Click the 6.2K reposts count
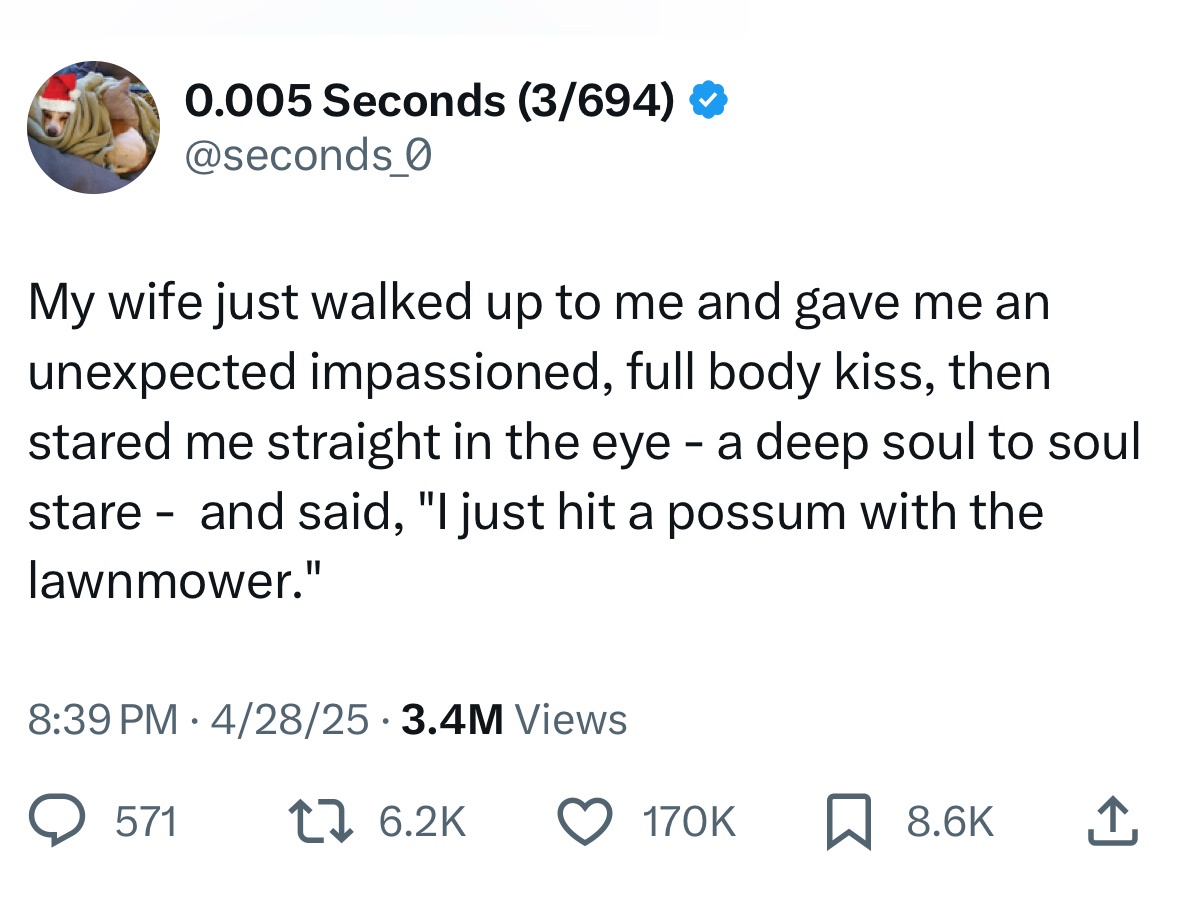Viewport: 1179px width, 915px height. tap(423, 822)
